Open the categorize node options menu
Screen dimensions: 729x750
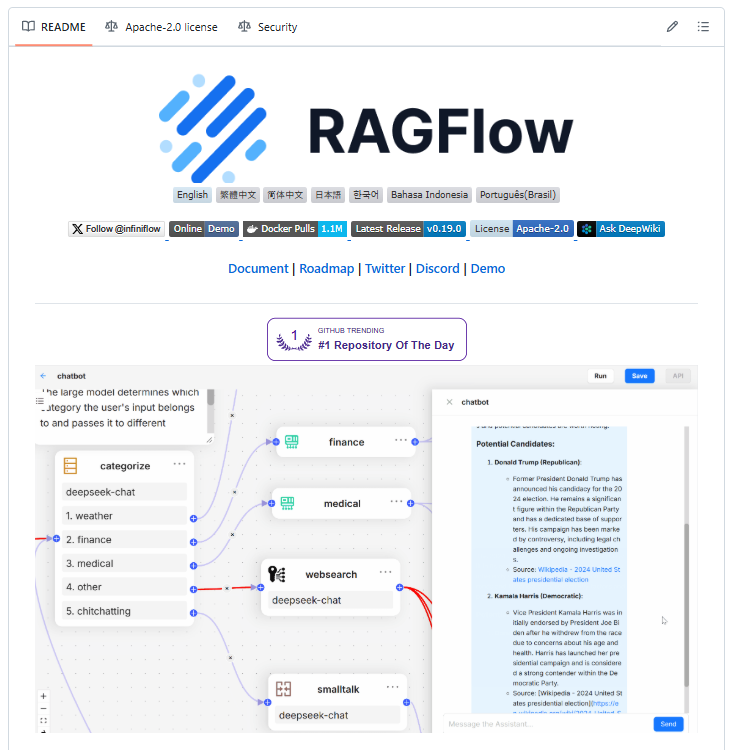pyautogui.click(x=179, y=464)
